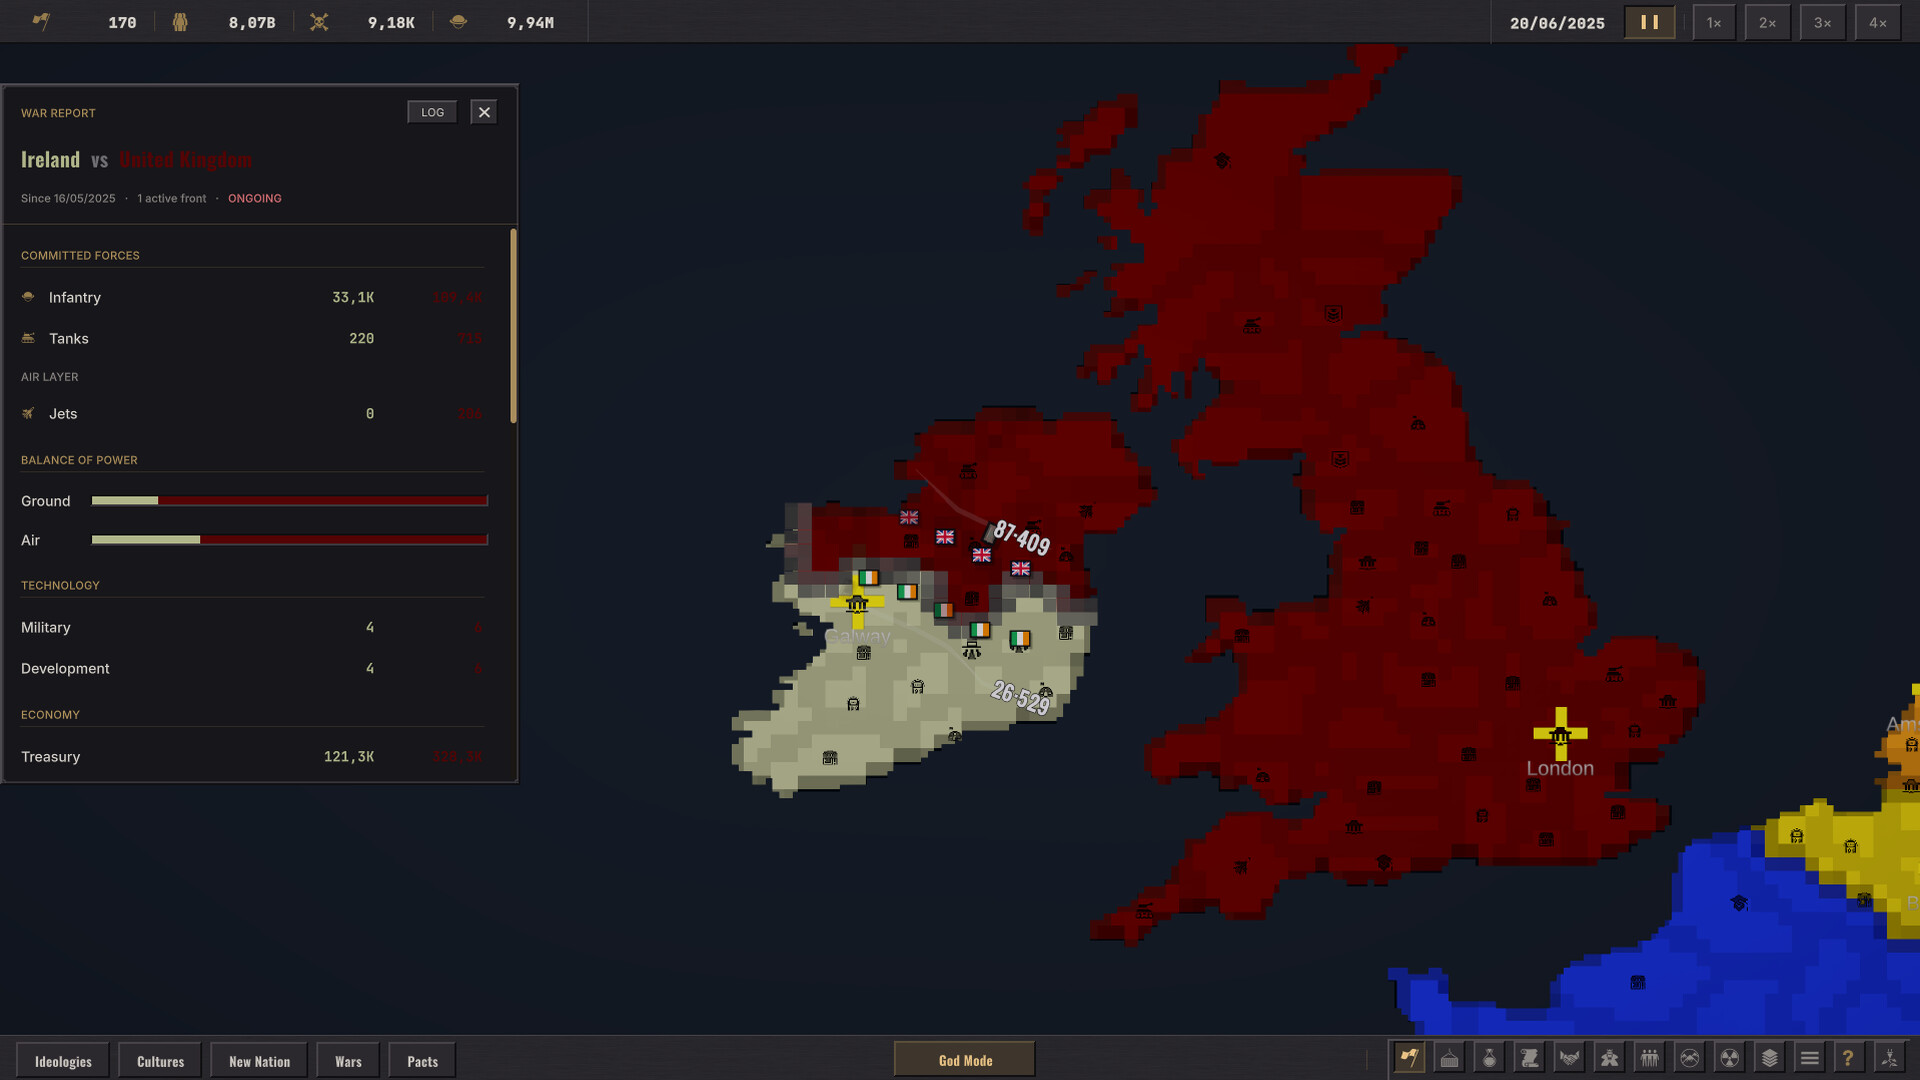Select the Galway capital marker

(857, 603)
